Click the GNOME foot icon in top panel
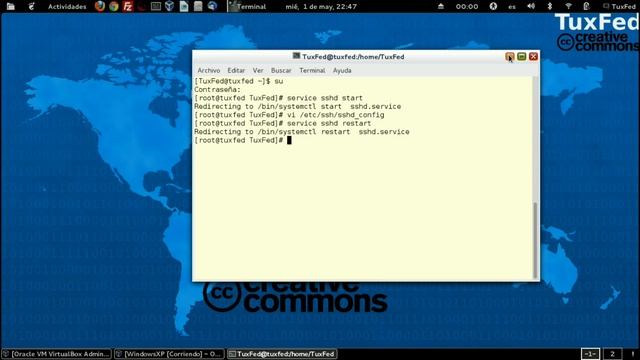The height and width of the screenshot is (360, 640). pyautogui.click(x=31, y=6)
